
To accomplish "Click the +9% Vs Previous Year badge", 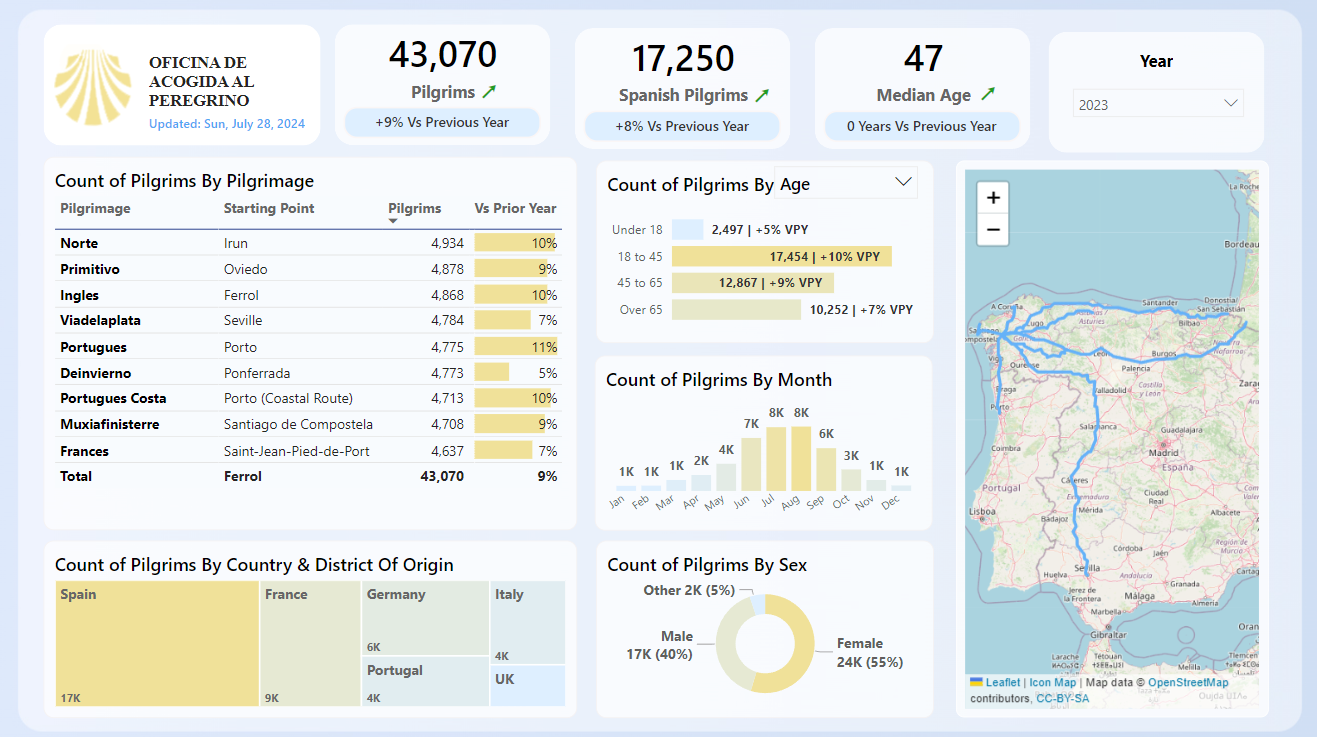I will (441, 121).
